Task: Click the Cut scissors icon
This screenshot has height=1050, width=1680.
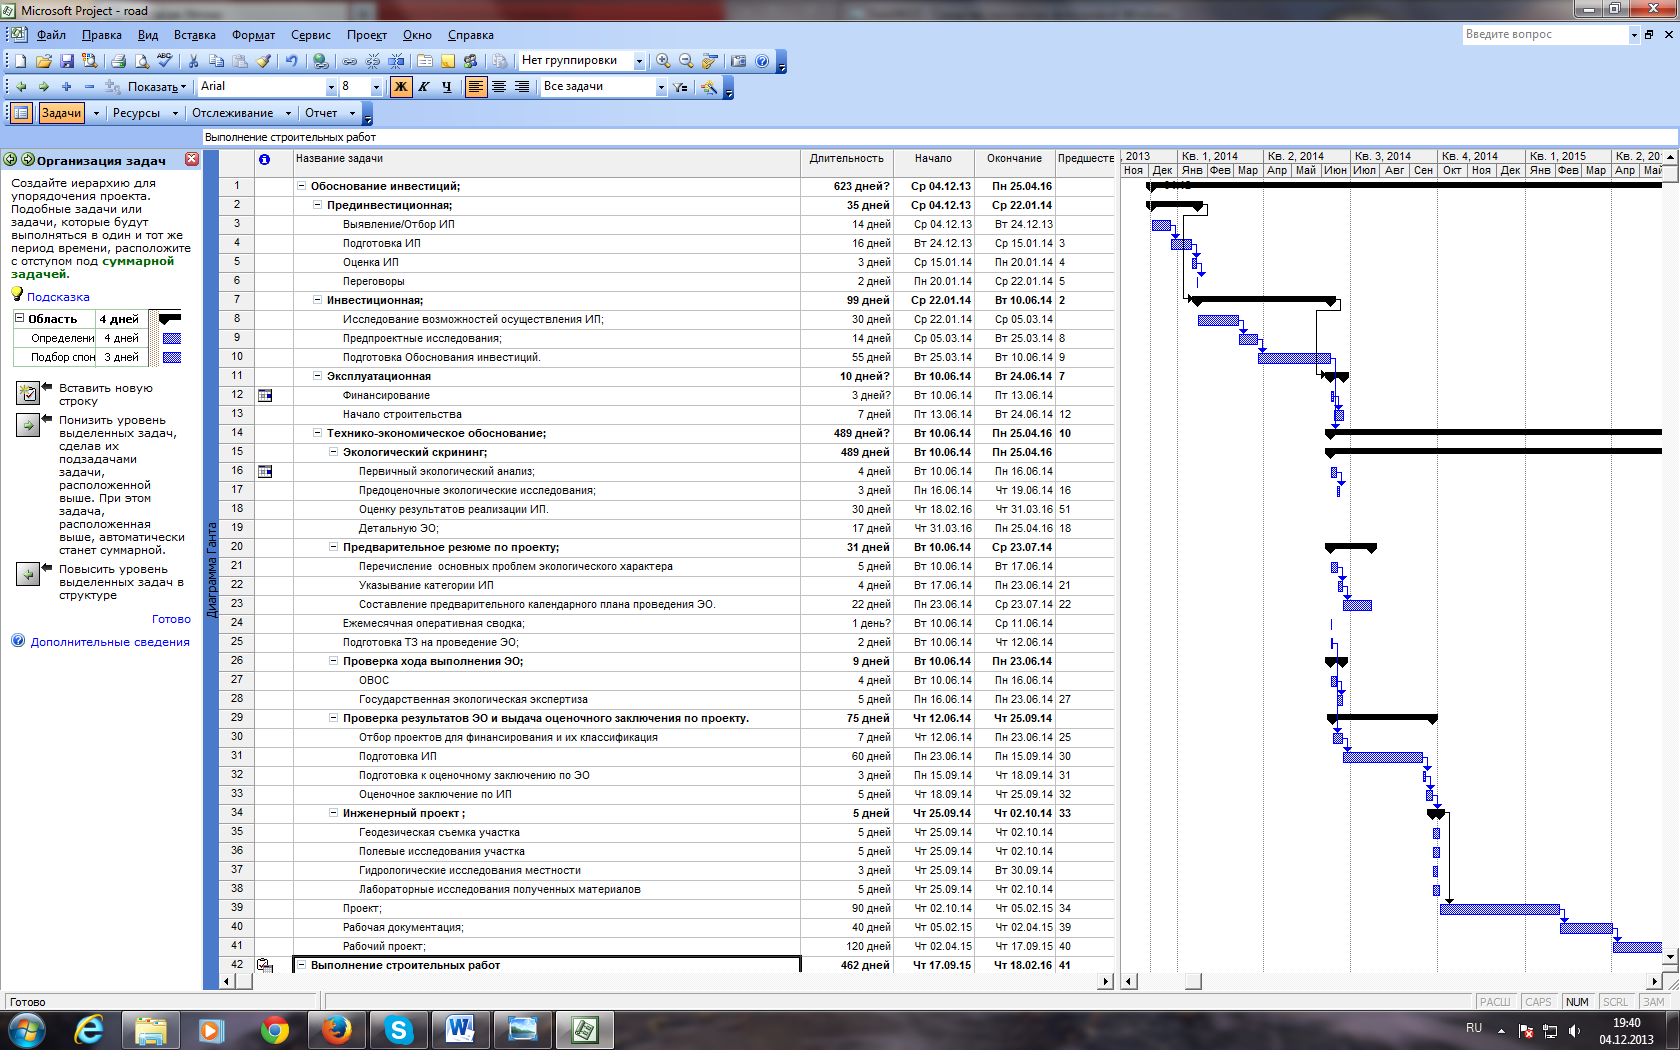Action: pos(193,61)
